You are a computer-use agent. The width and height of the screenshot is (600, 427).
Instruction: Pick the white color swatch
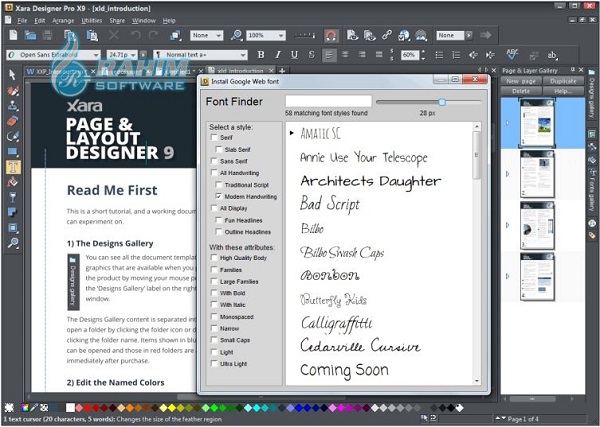pos(70,408)
